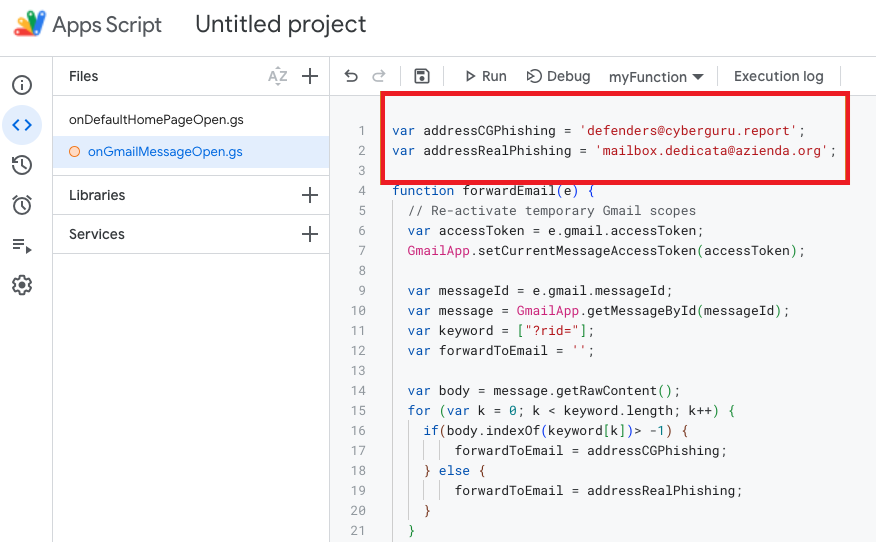Add a service with plus icon
Image resolution: width=876 pixels, height=542 pixels.
point(310,234)
